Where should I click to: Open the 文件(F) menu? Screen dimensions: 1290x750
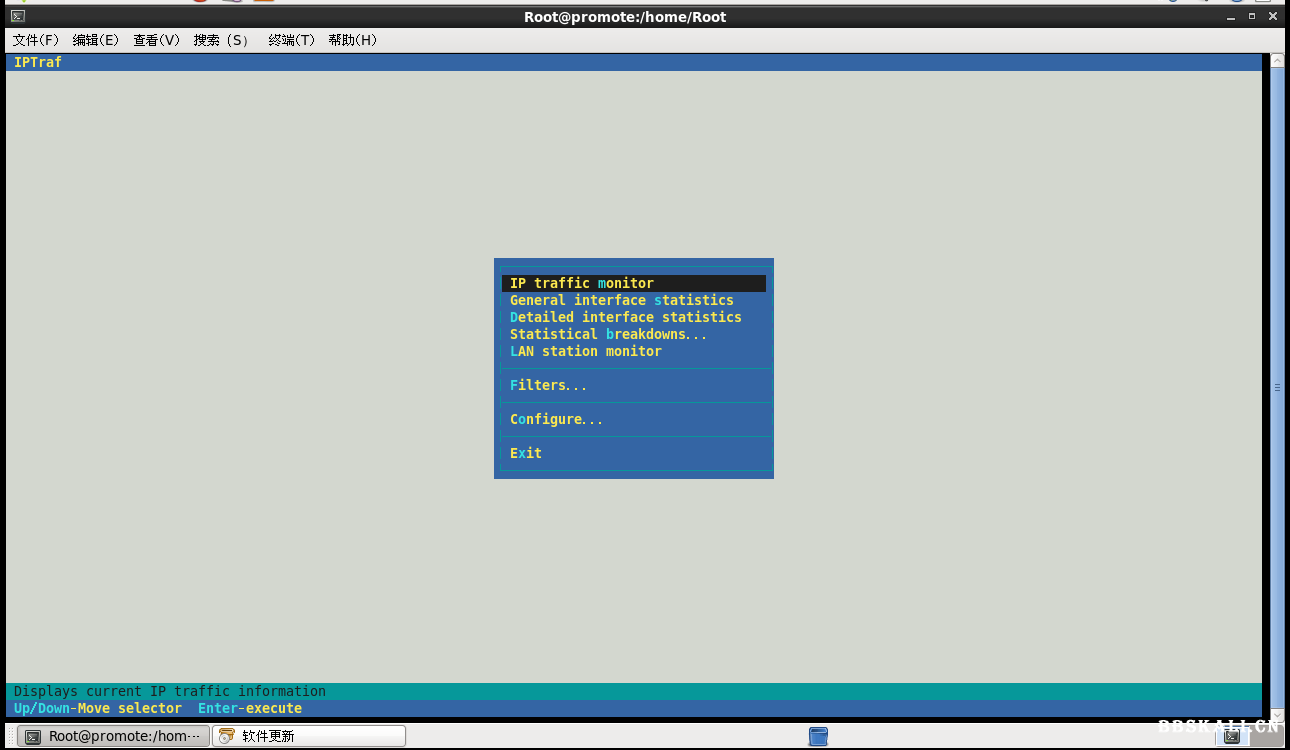click(x=36, y=40)
